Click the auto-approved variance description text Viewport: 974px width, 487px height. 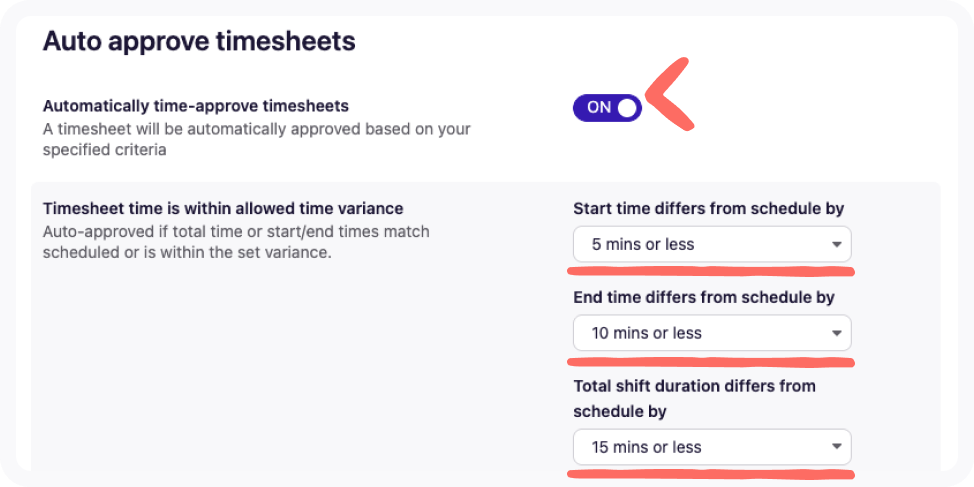[236, 241]
